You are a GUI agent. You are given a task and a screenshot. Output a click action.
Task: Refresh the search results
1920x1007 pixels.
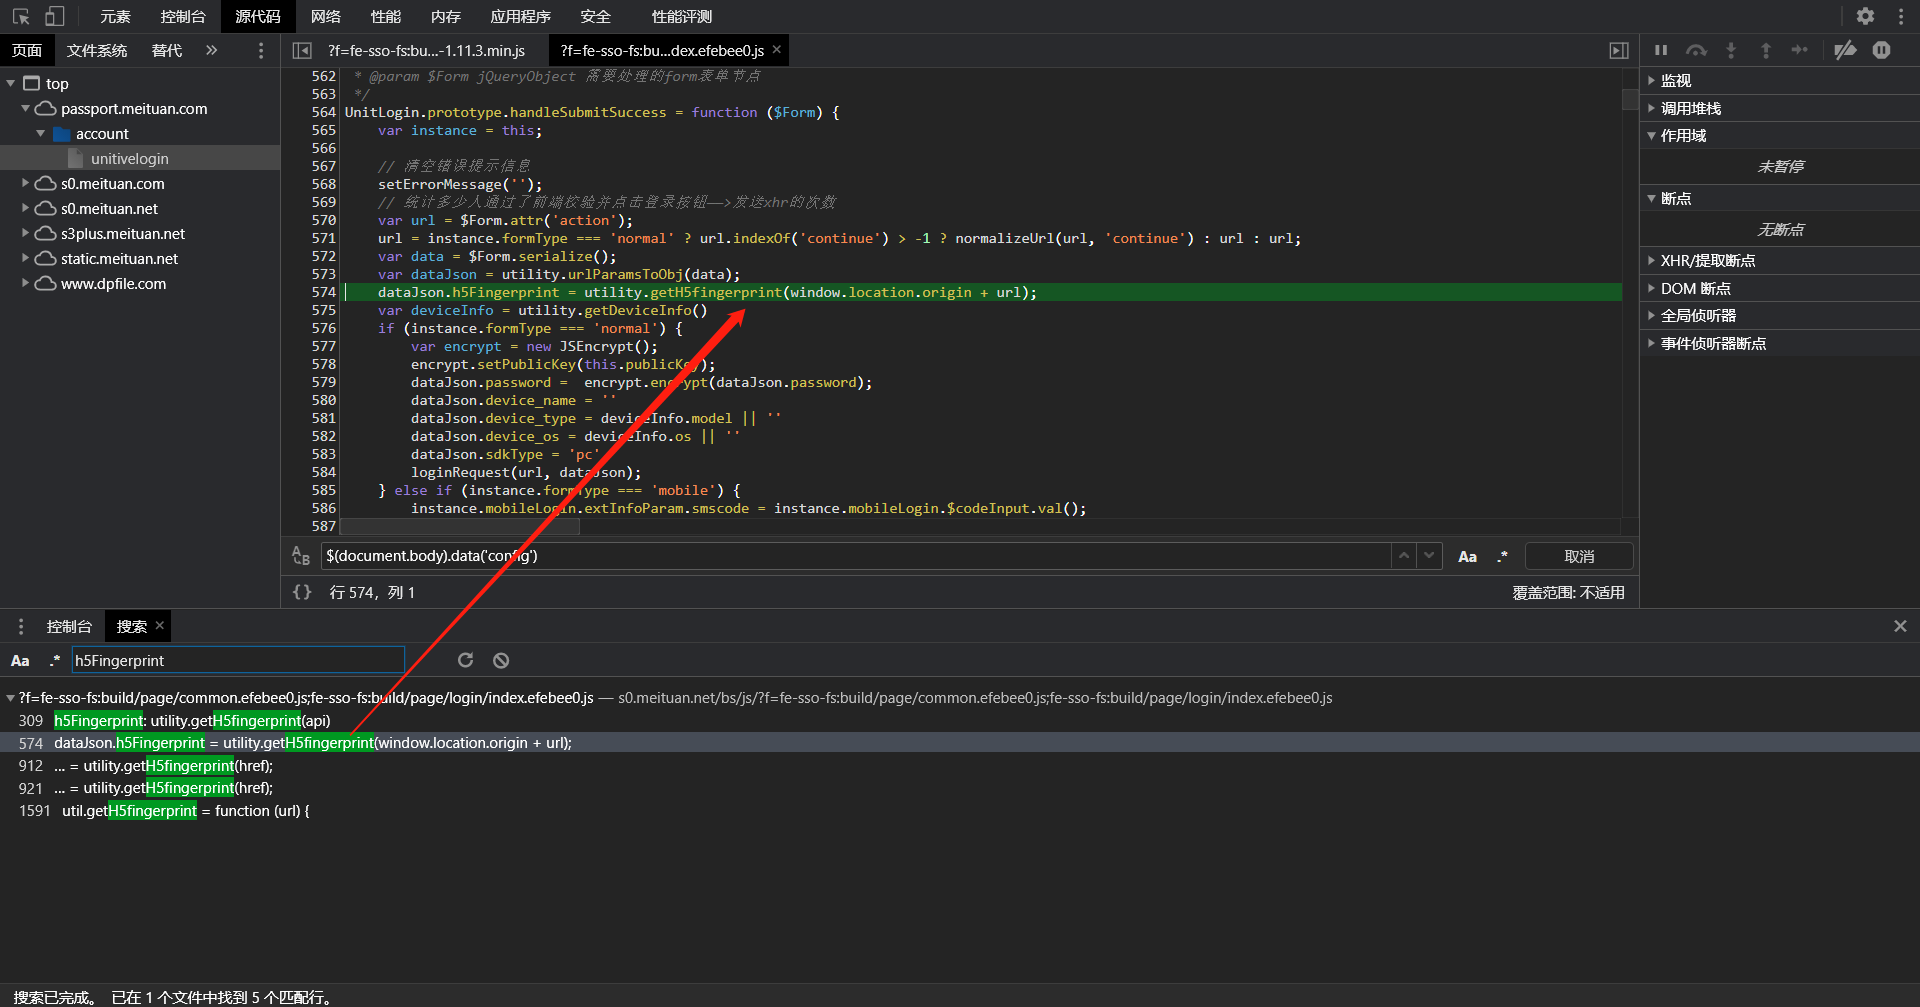tap(465, 660)
